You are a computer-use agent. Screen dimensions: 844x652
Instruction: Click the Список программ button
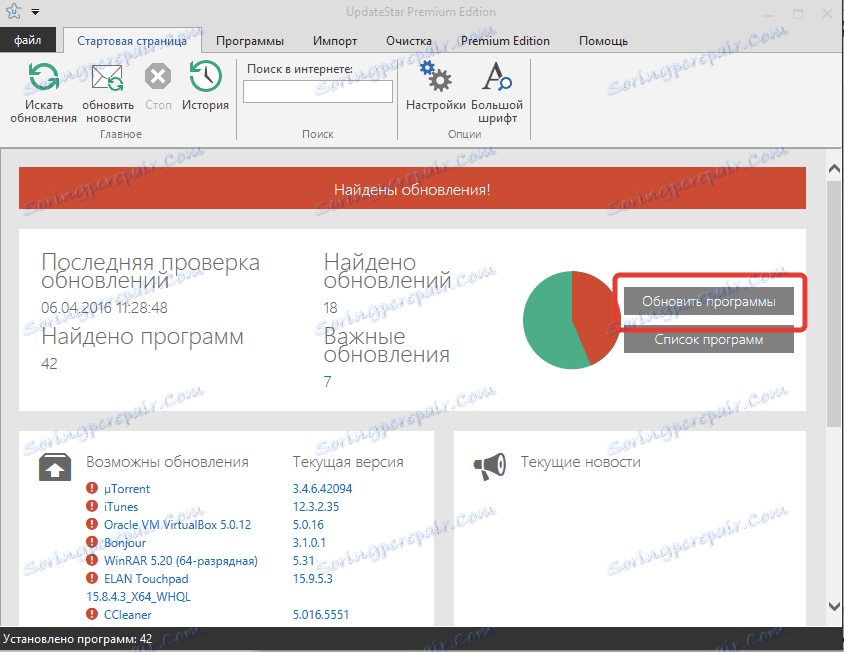[708, 340]
